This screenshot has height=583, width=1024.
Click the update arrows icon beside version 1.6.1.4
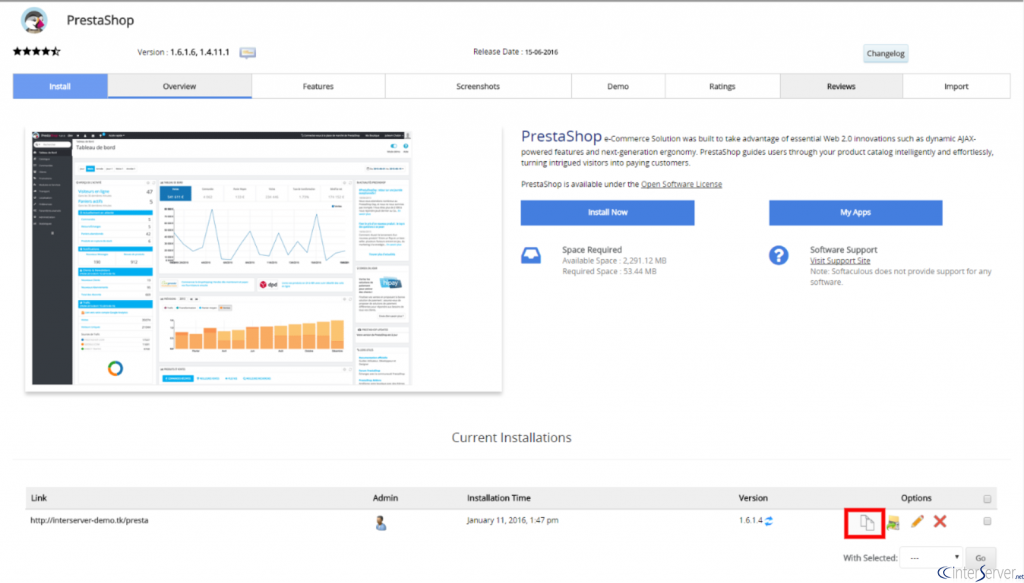[769, 521]
